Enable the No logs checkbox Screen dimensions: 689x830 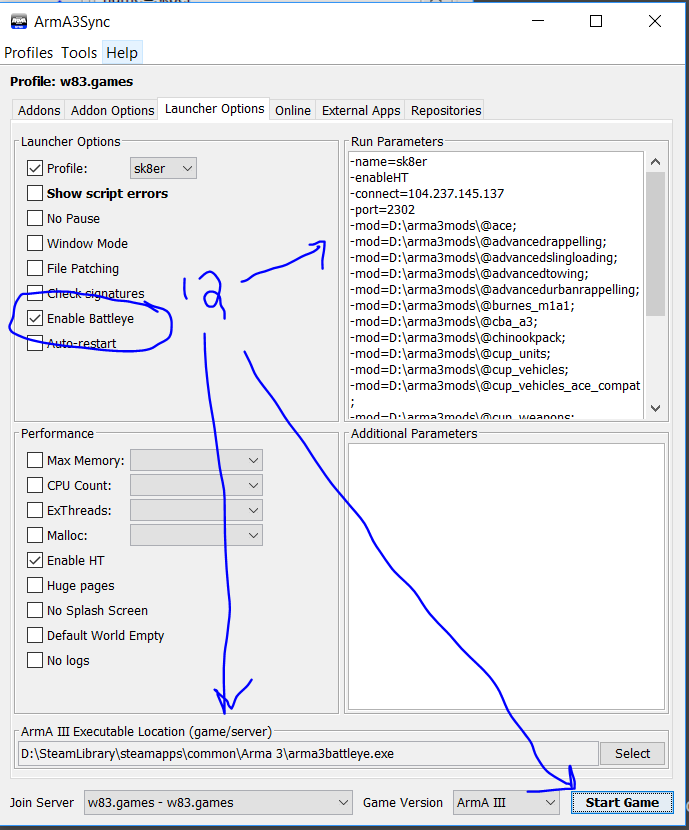35,660
